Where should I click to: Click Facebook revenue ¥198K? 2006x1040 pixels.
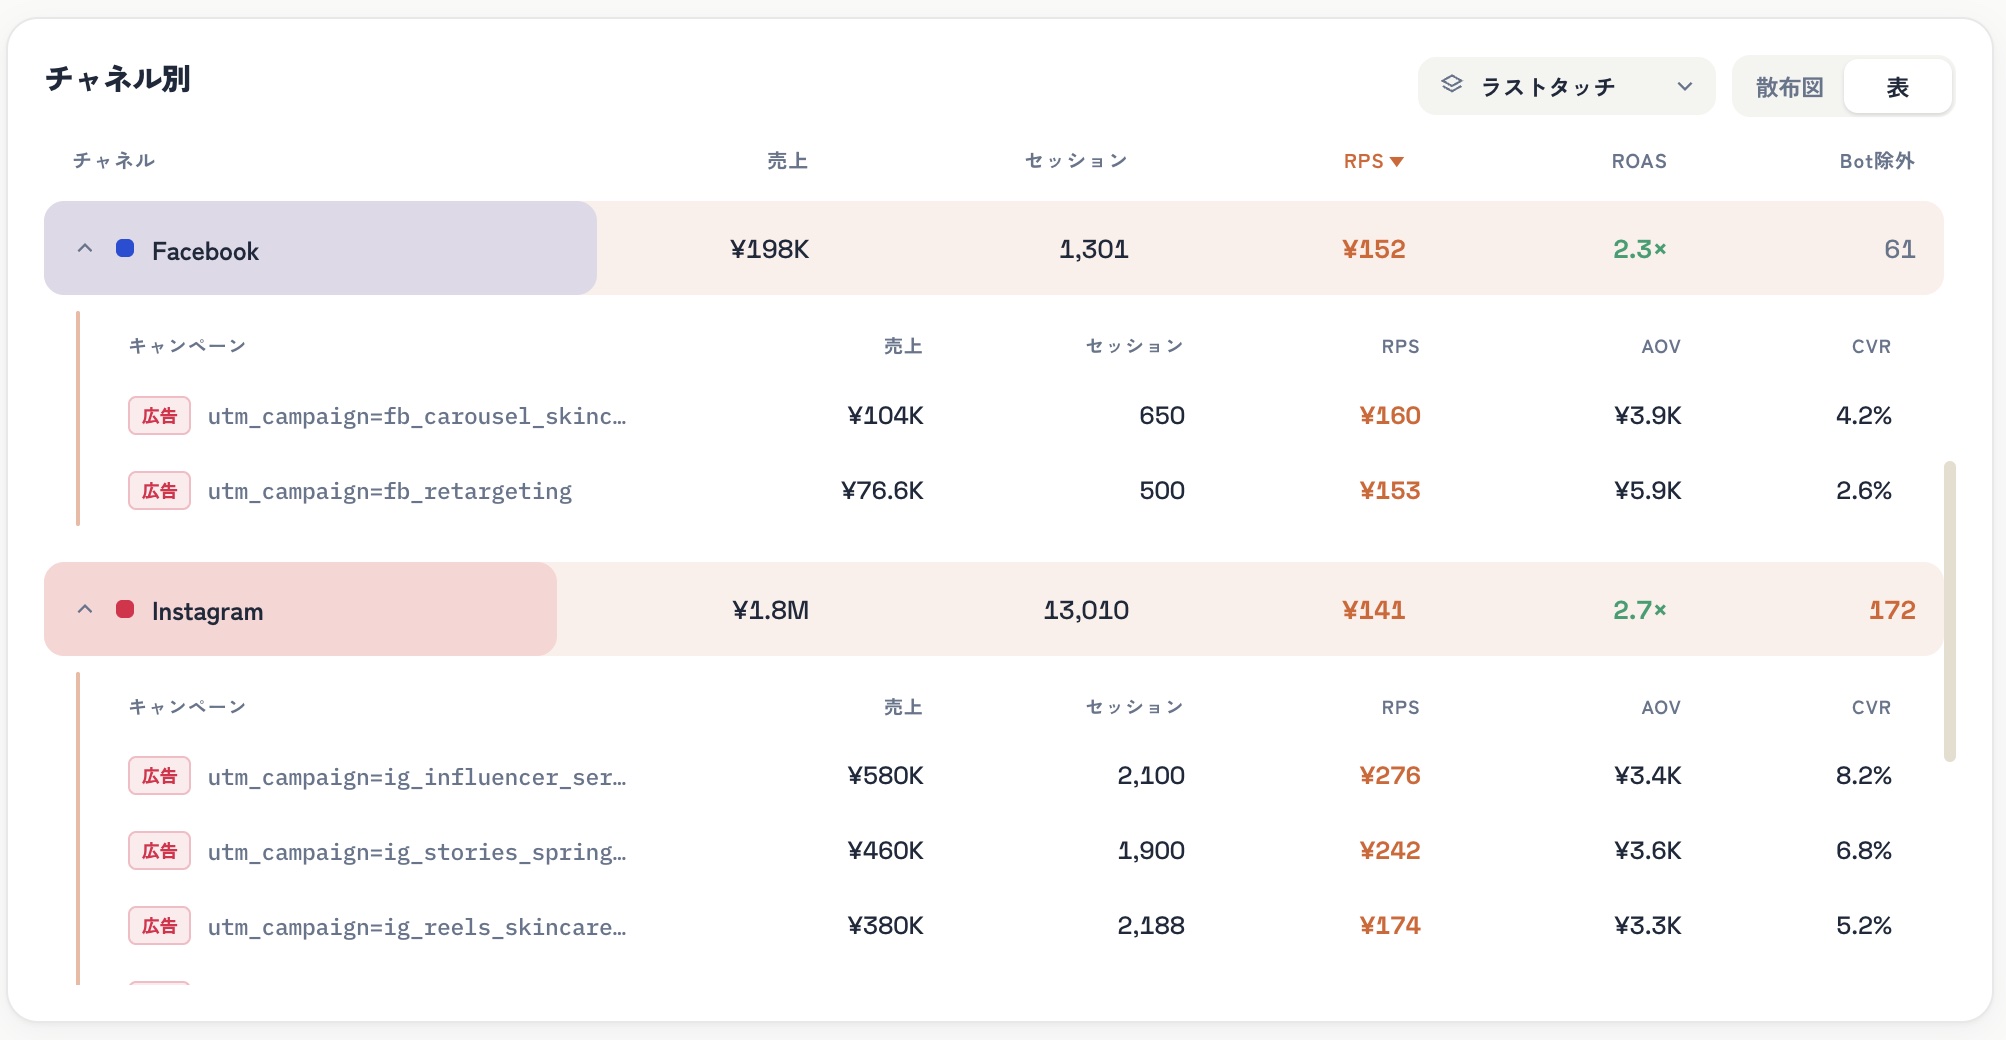tap(769, 249)
